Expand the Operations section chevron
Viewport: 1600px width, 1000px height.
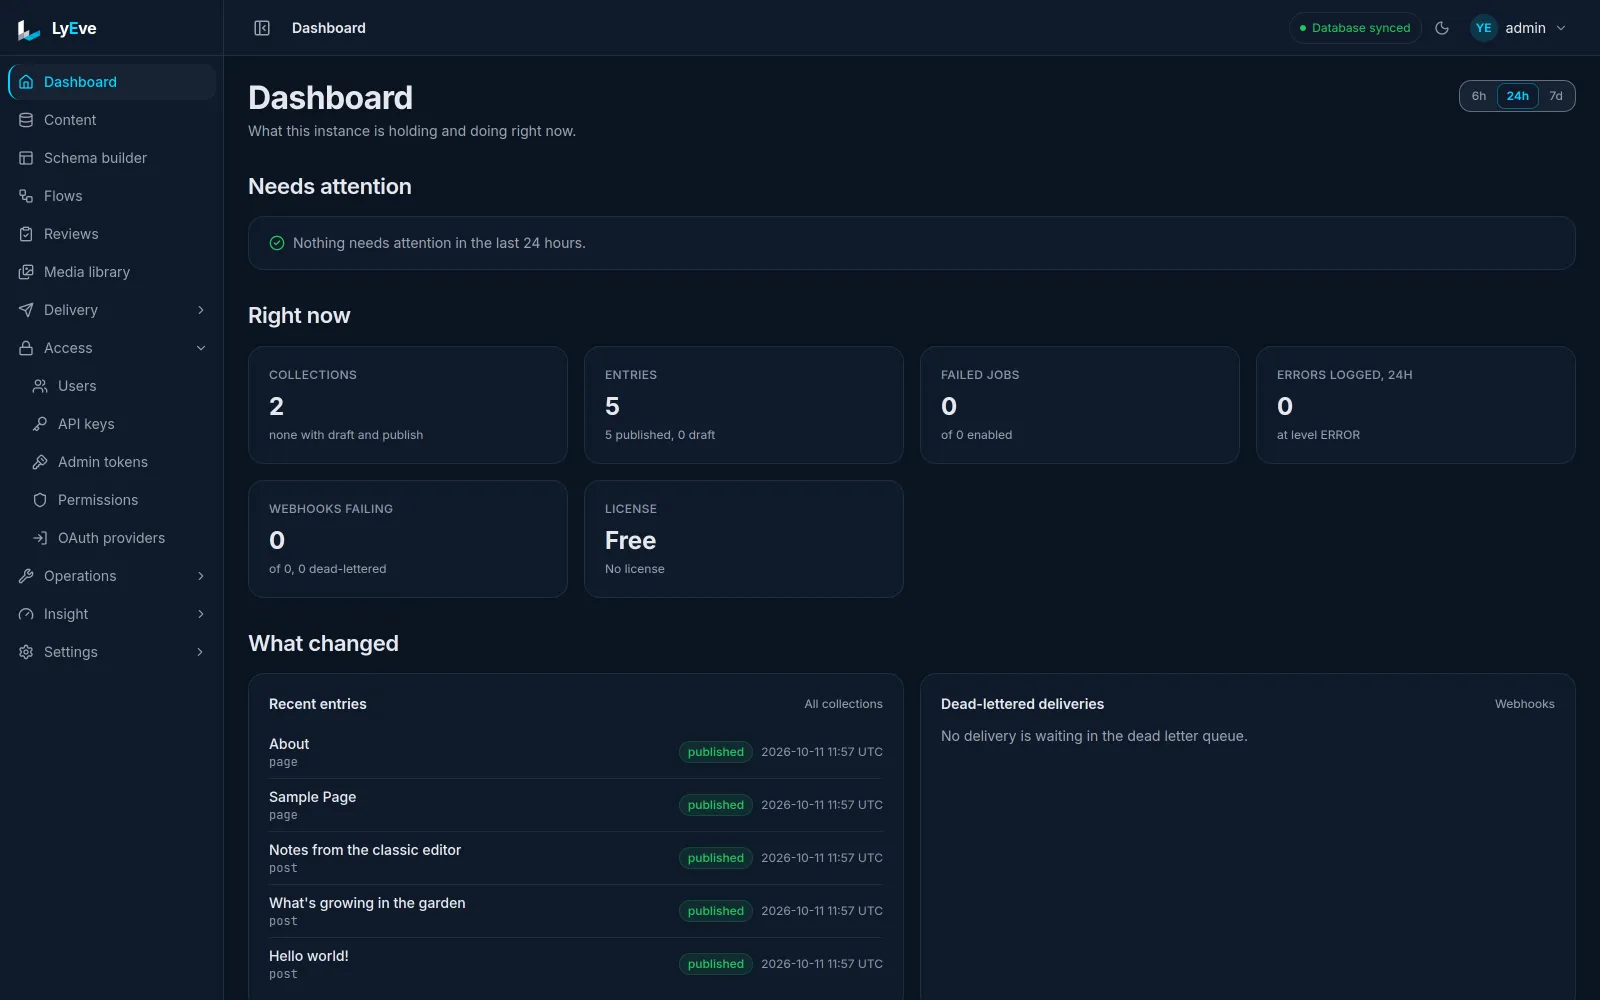coord(201,576)
